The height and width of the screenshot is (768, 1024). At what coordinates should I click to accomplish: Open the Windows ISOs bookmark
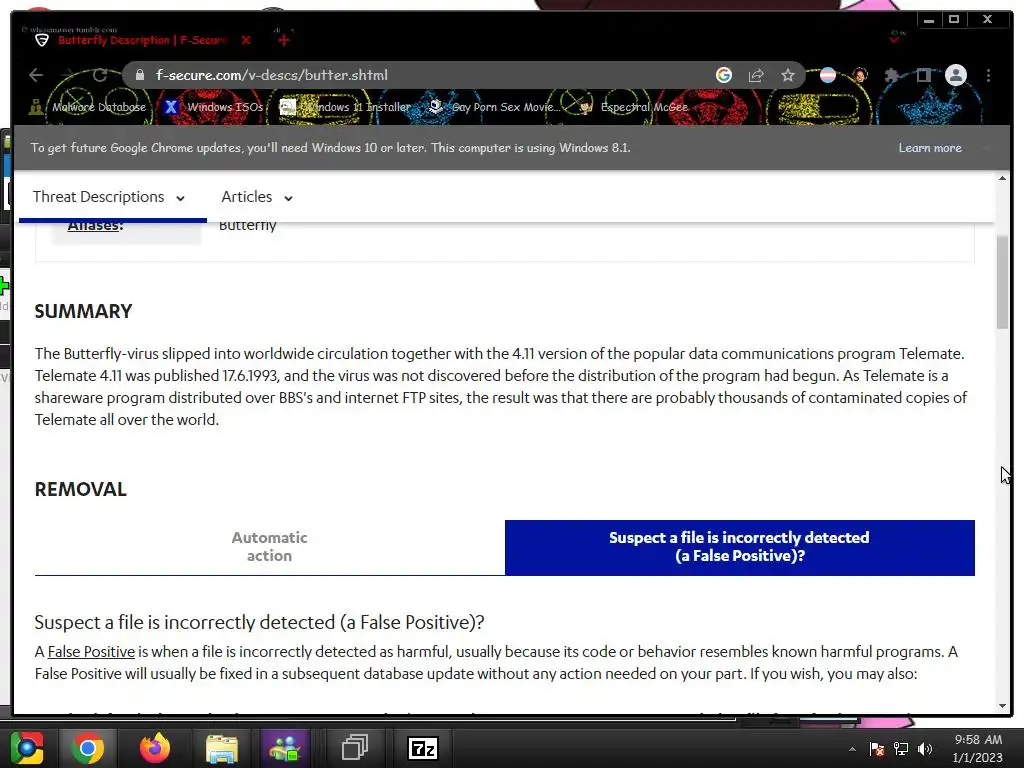214,106
